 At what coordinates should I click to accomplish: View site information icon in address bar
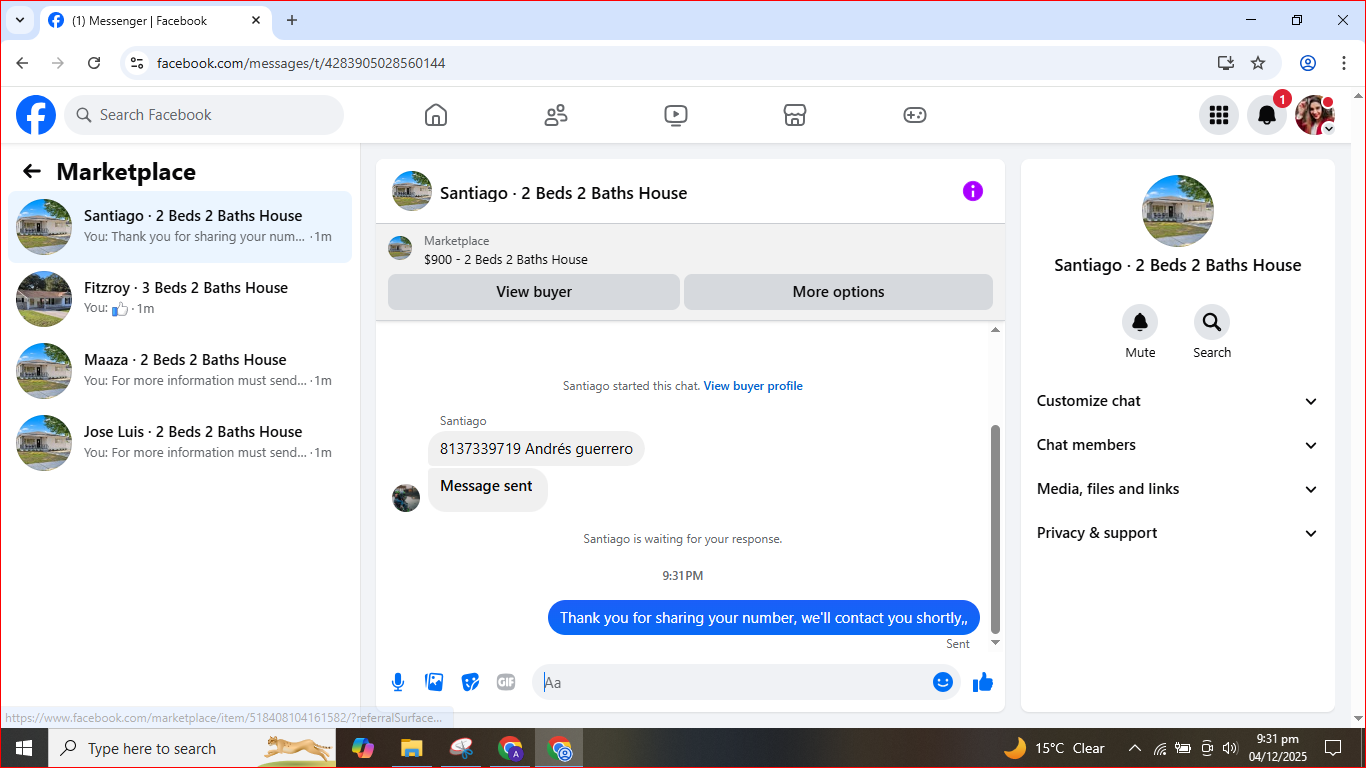138,63
